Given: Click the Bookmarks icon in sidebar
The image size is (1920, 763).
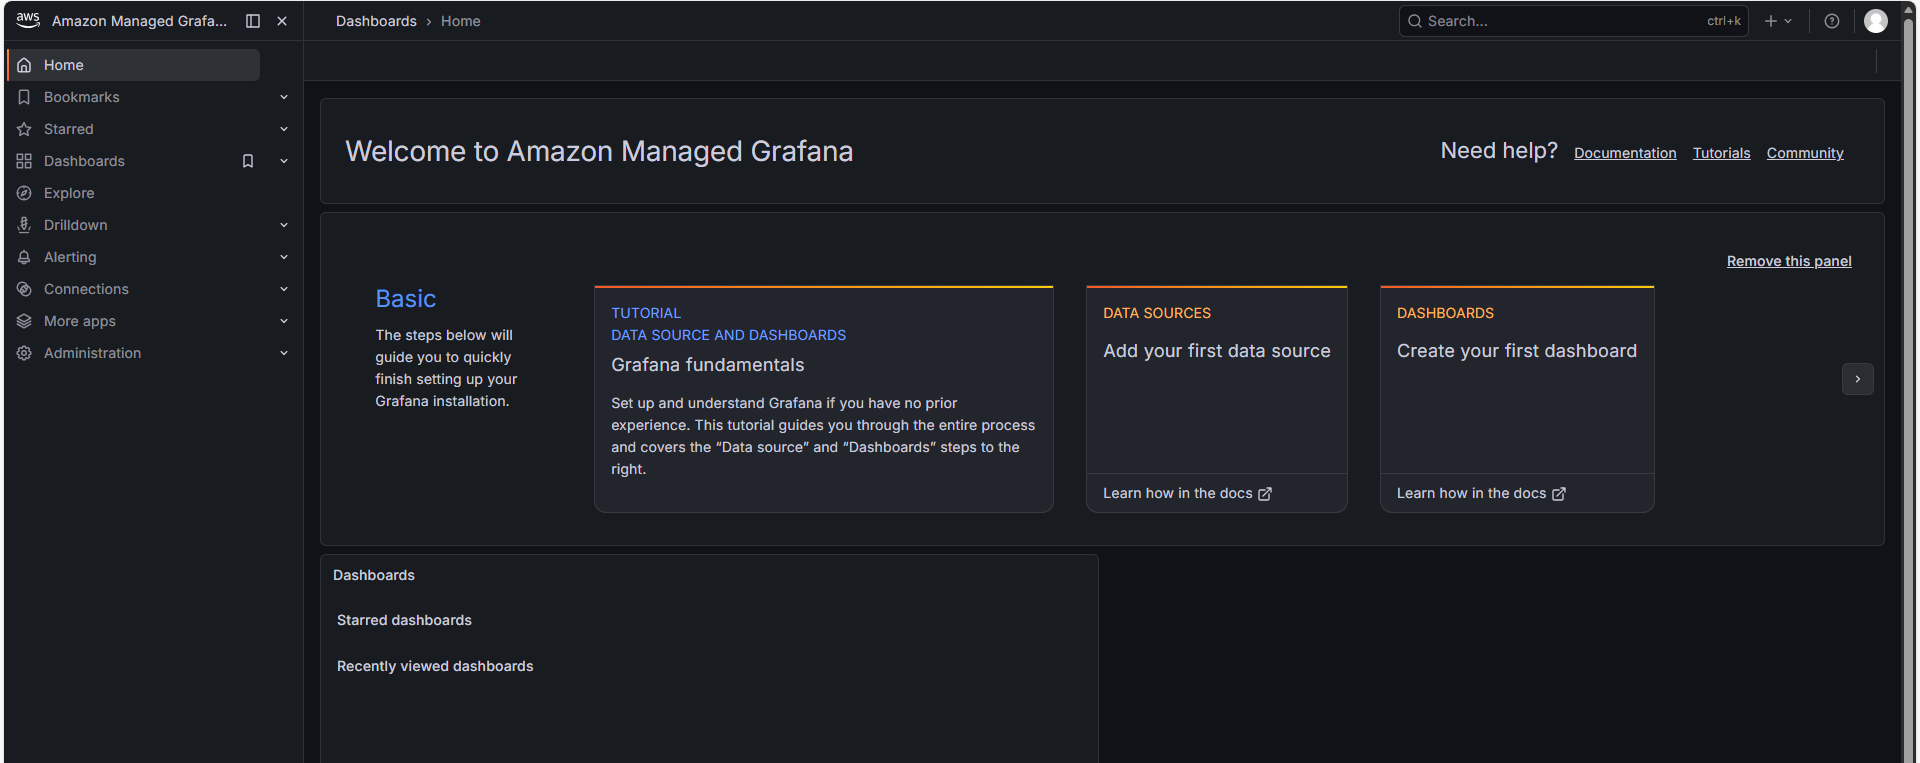Looking at the screenshot, I should coord(24,97).
